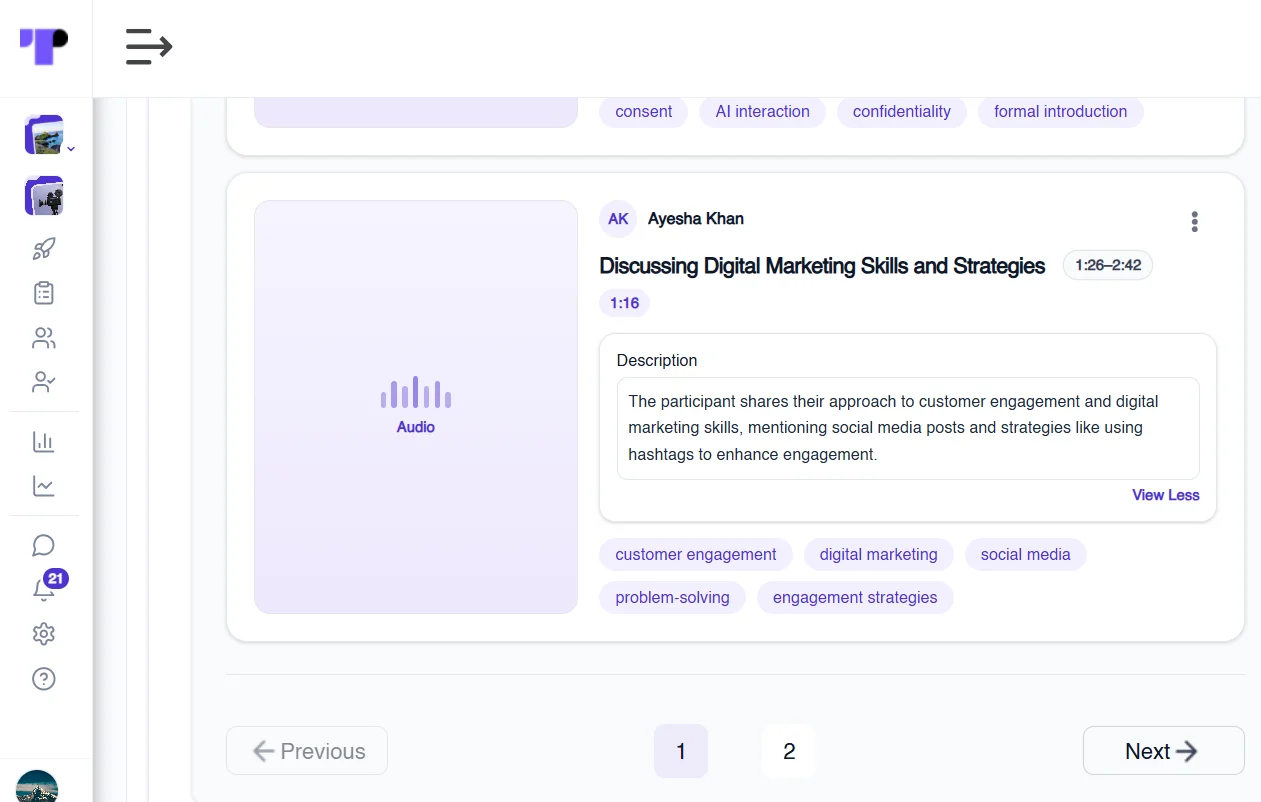Go to page 2
1261x802 pixels.
[x=789, y=751]
